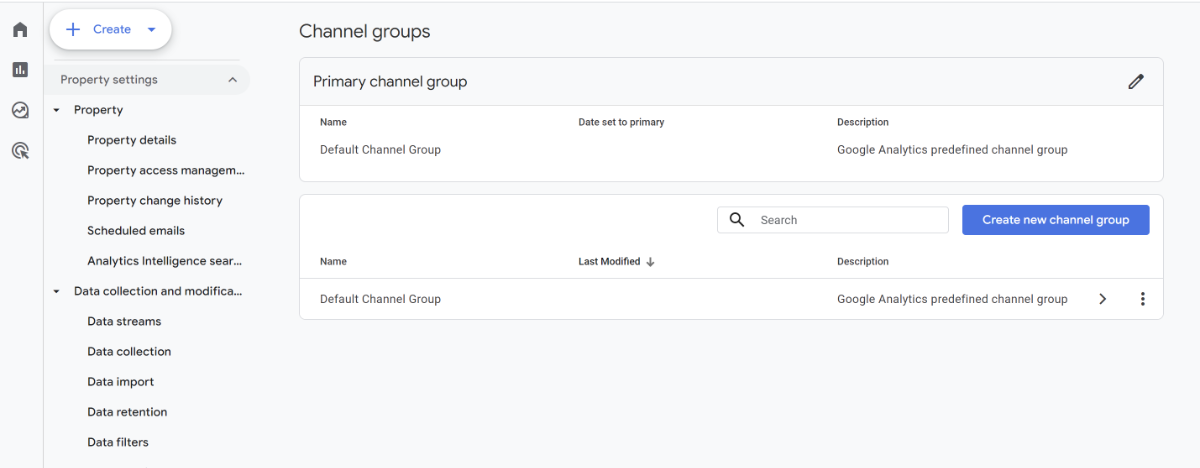
Task: Collapse the Property tree group
Action: (x=57, y=110)
